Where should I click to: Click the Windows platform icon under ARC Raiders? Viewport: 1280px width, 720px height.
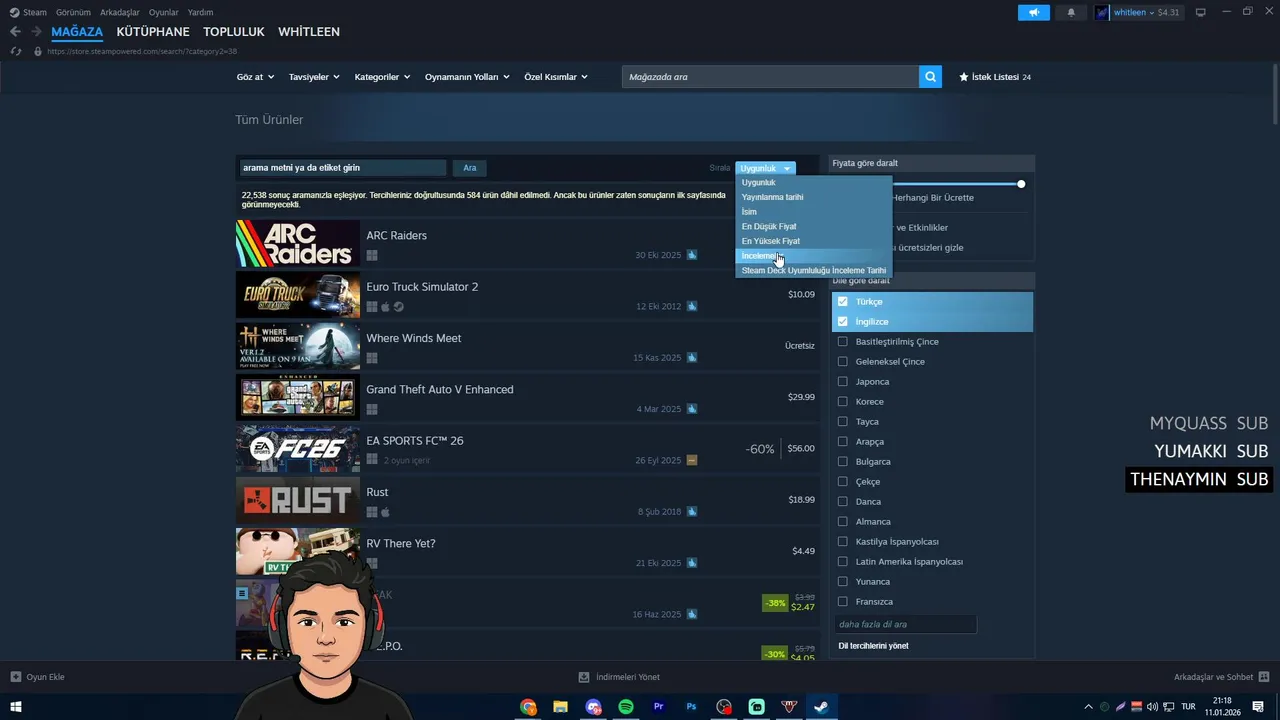click(x=372, y=255)
